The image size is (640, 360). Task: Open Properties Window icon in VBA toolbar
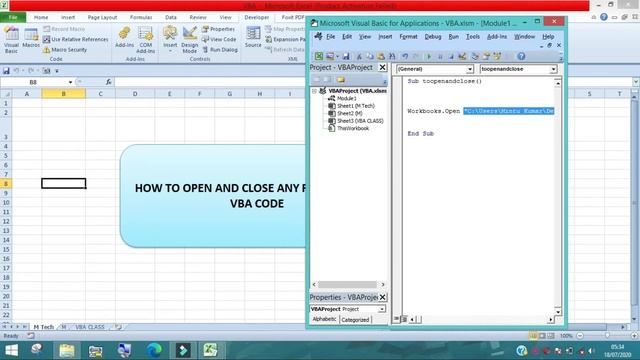click(486, 56)
